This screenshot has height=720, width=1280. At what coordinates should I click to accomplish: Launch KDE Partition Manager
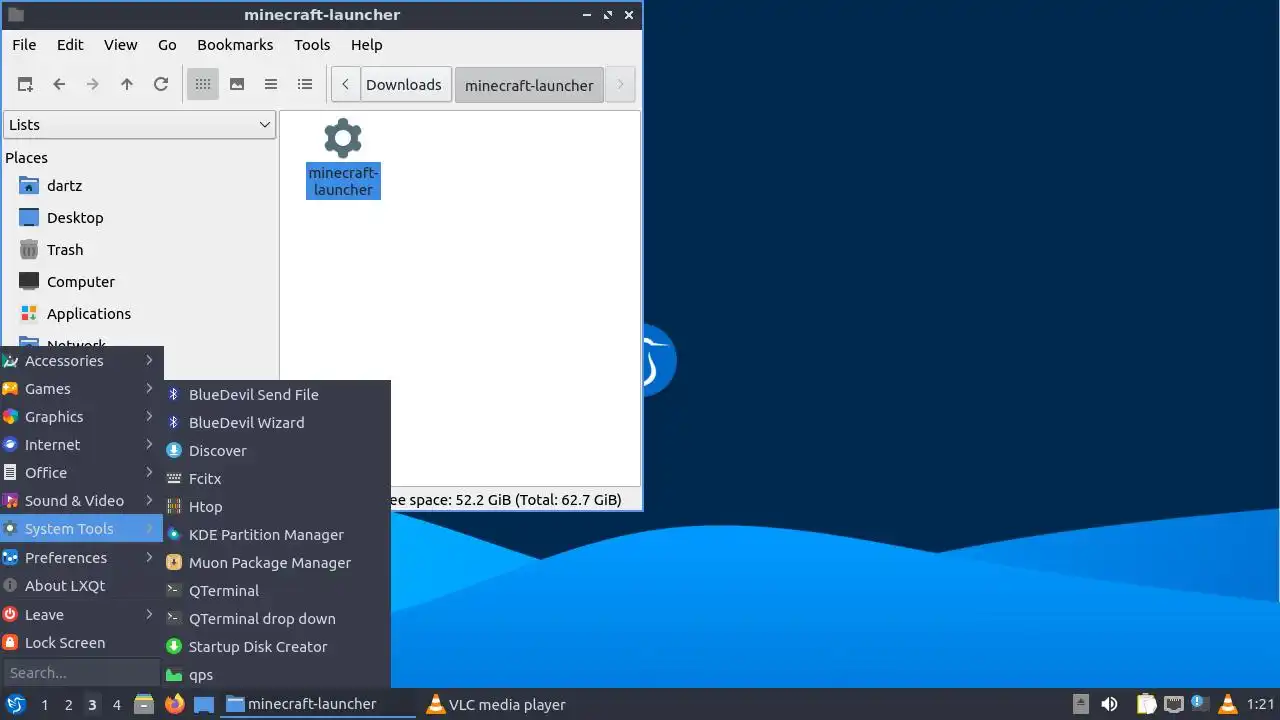tap(277, 535)
